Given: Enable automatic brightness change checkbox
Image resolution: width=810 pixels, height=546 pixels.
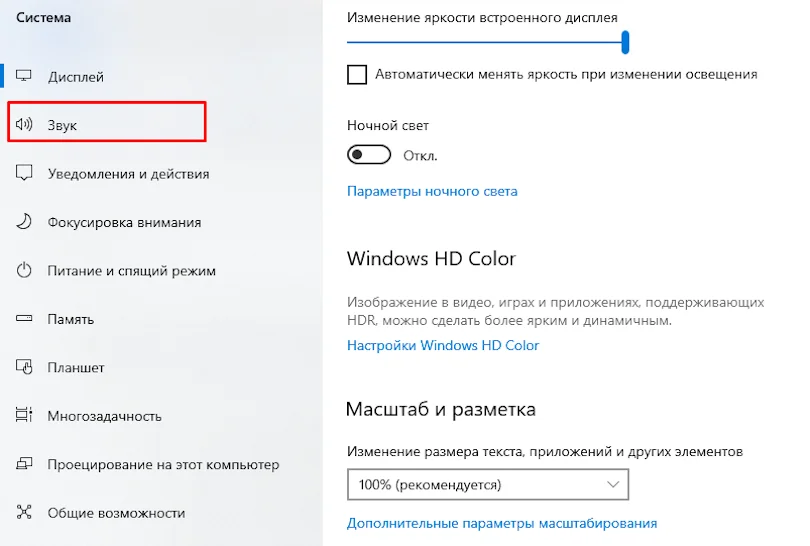Looking at the screenshot, I should tap(357, 74).
